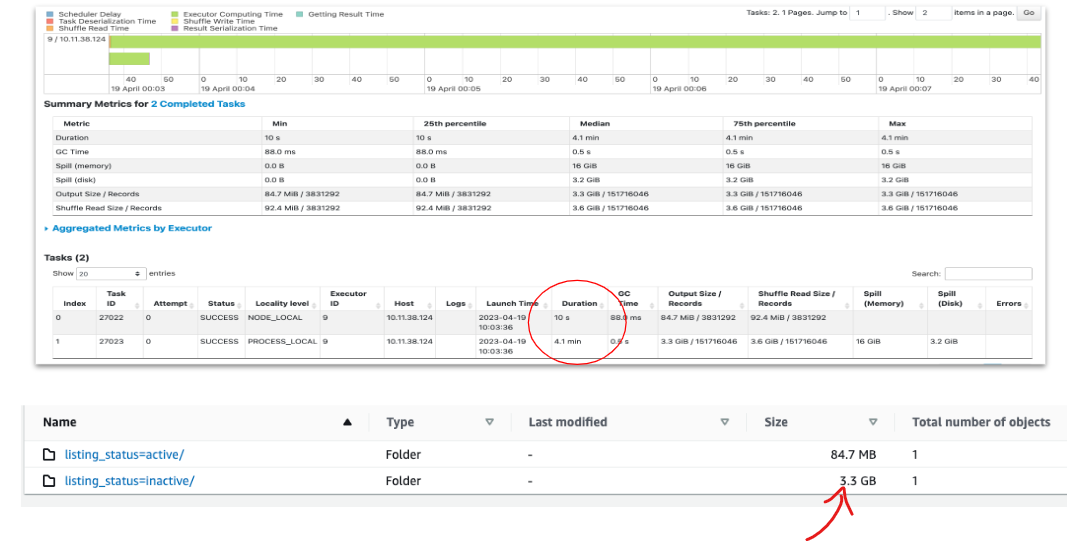Toggle Scheduler Delay legend color box

[x=50, y=14]
